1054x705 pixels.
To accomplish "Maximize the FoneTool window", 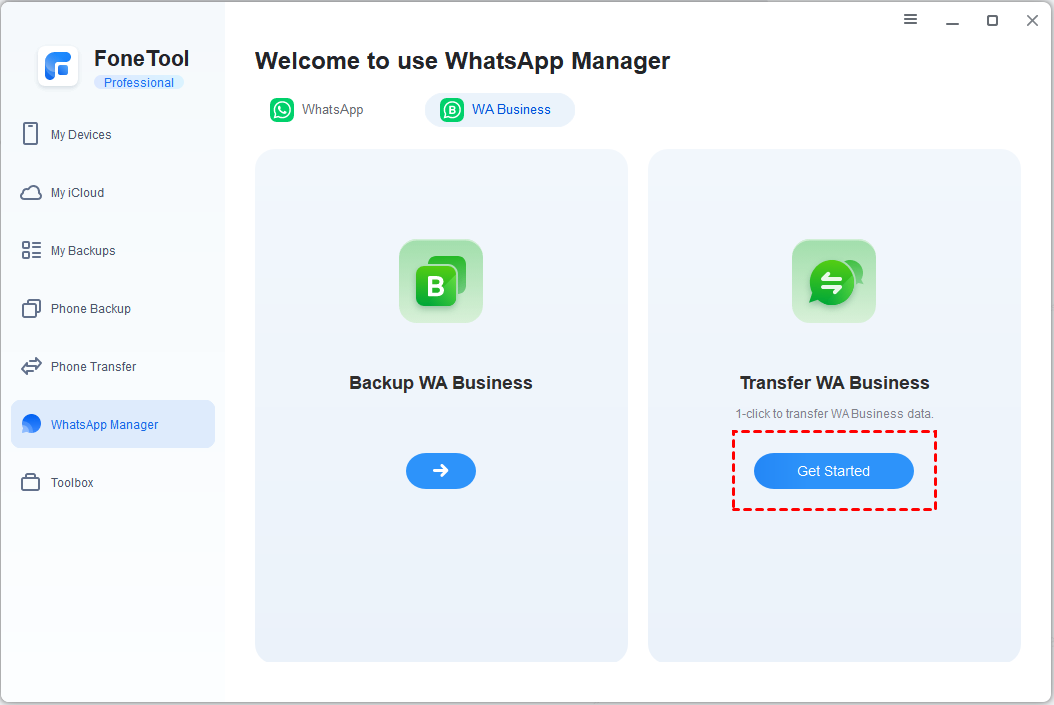I will [992, 20].
